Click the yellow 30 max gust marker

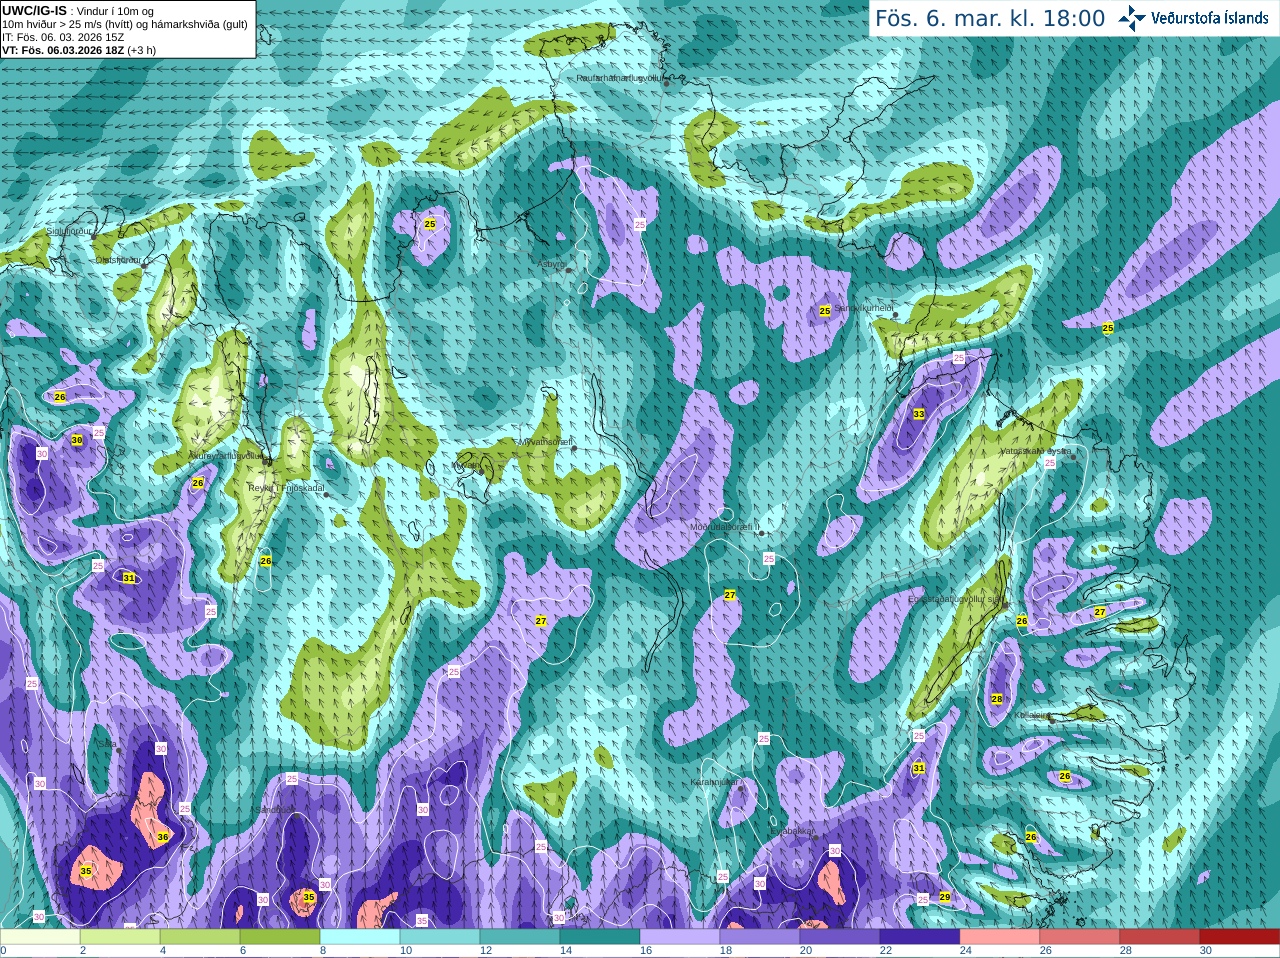[x=77, y=440]
